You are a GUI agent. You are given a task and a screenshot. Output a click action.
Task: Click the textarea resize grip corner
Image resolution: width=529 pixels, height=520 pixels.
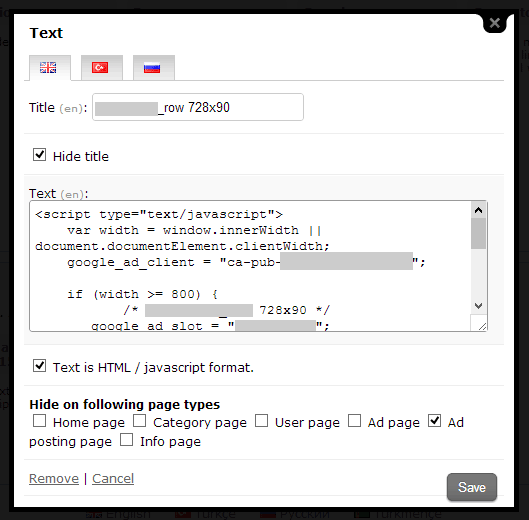(482, 326)
